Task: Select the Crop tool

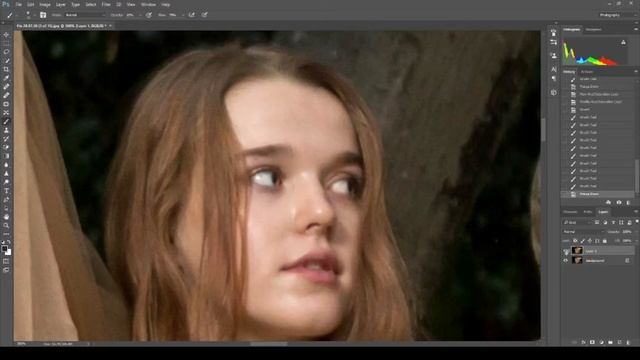Action: 6,69
